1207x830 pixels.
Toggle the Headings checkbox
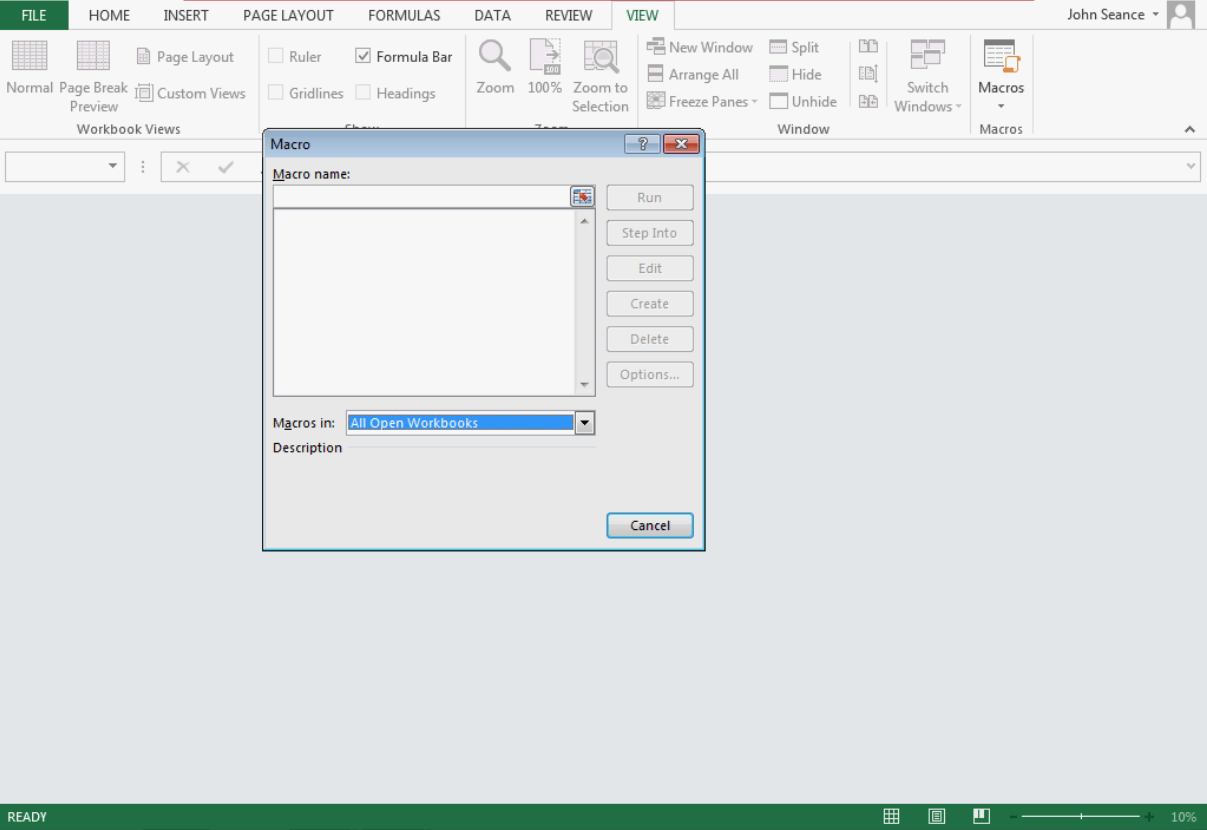[x=363, y=93]
